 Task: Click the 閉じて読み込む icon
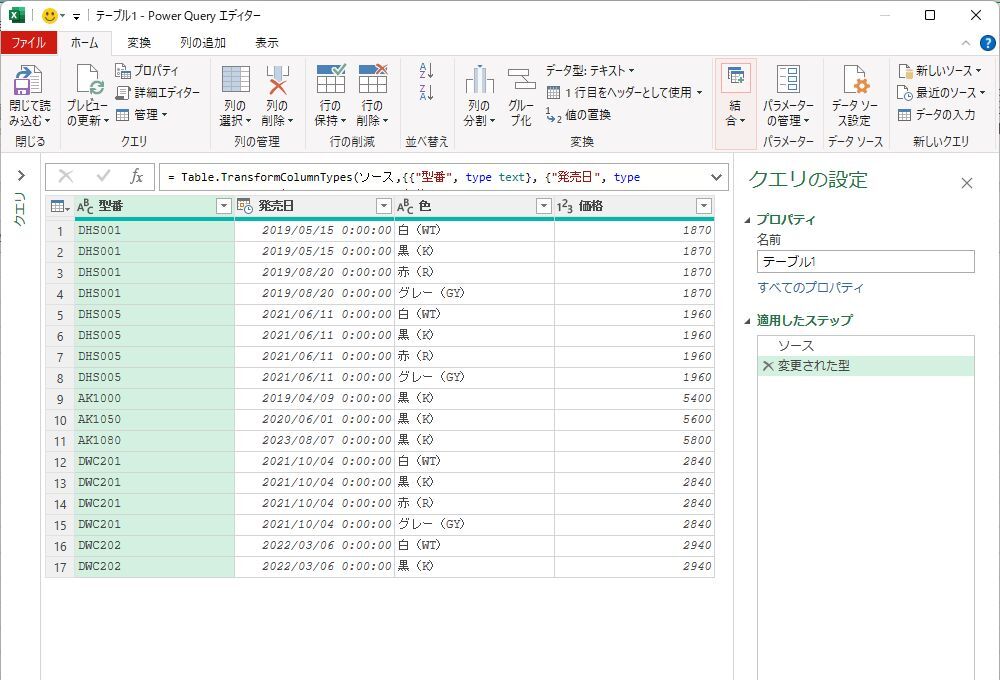tap(29, 82)
